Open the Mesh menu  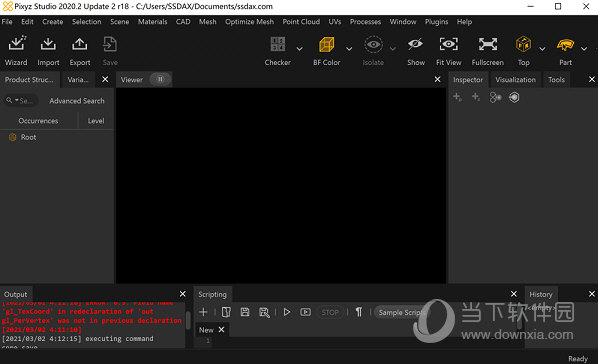[207, 22]
